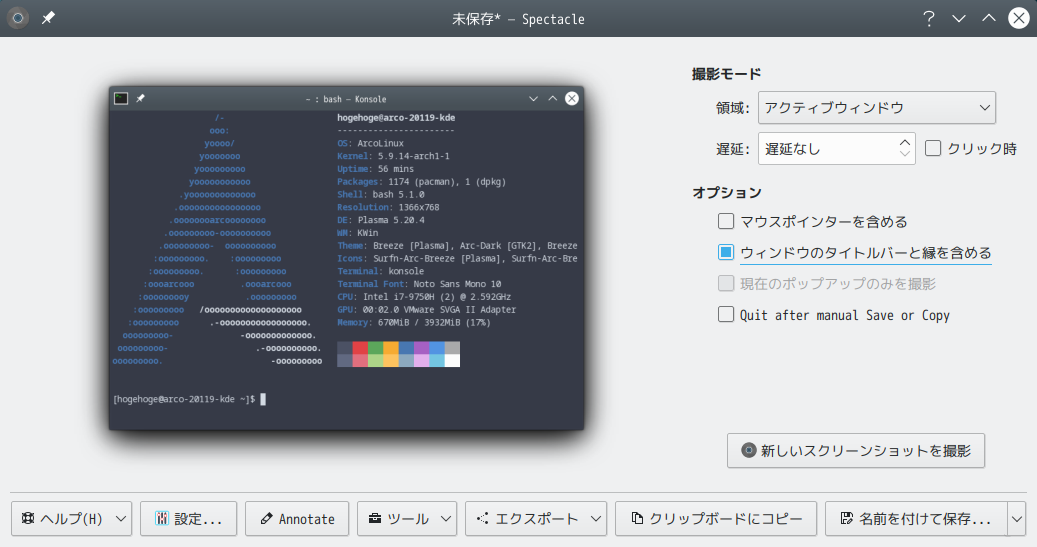
Task: Open the エクスポート export menu
Action: pos(536,519)
